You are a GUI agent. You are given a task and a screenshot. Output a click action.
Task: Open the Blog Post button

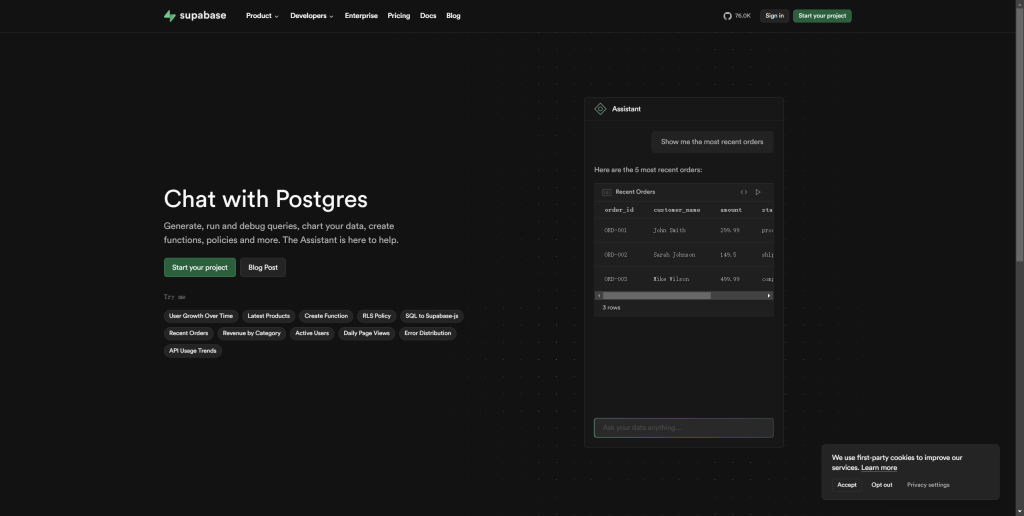pyautogui.click(x=263, y=267)
